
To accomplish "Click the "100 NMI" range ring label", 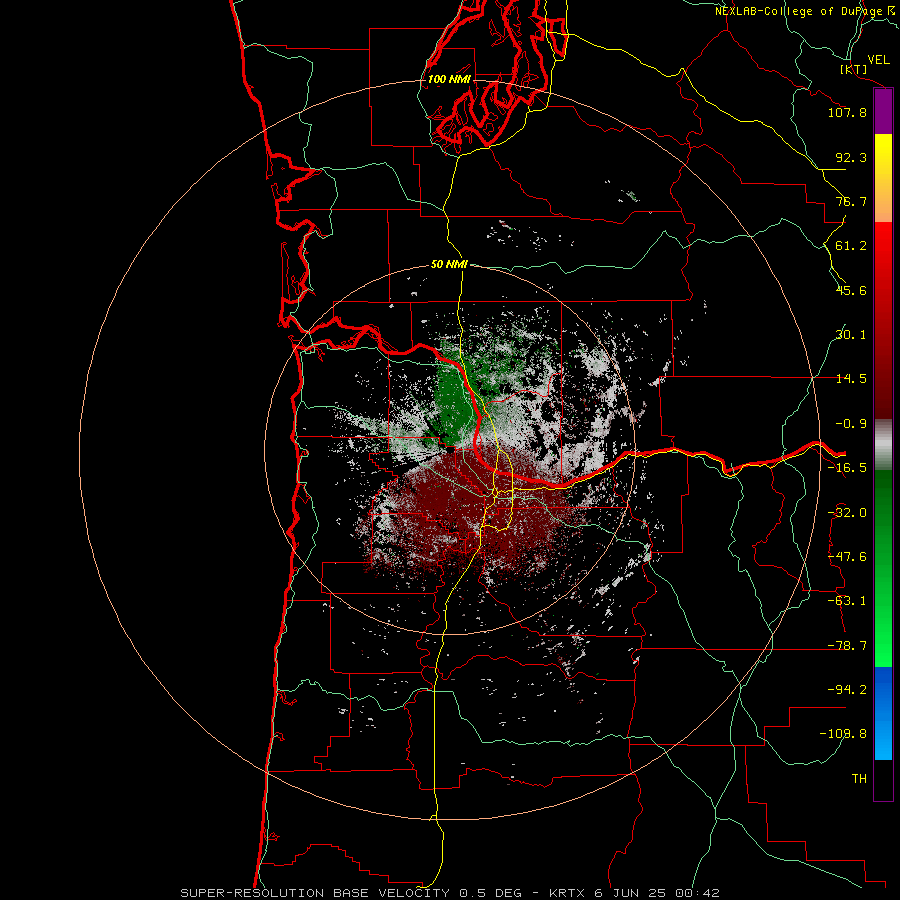I will click(449, 79).
